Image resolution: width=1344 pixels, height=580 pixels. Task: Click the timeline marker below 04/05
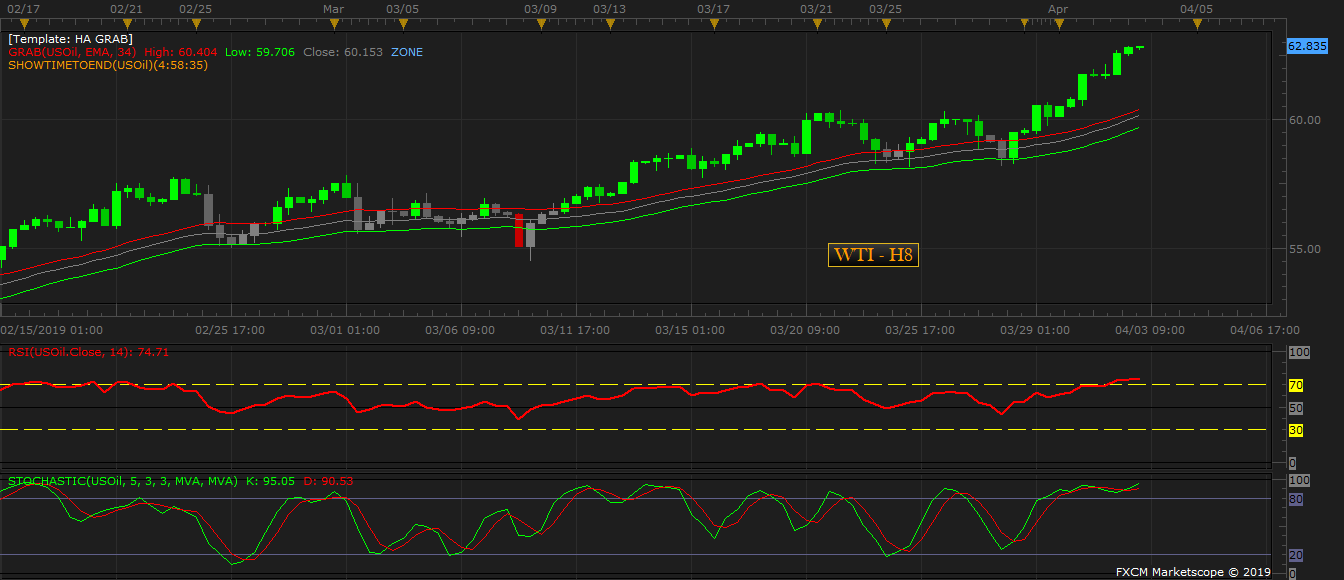tap(1197, 22)
